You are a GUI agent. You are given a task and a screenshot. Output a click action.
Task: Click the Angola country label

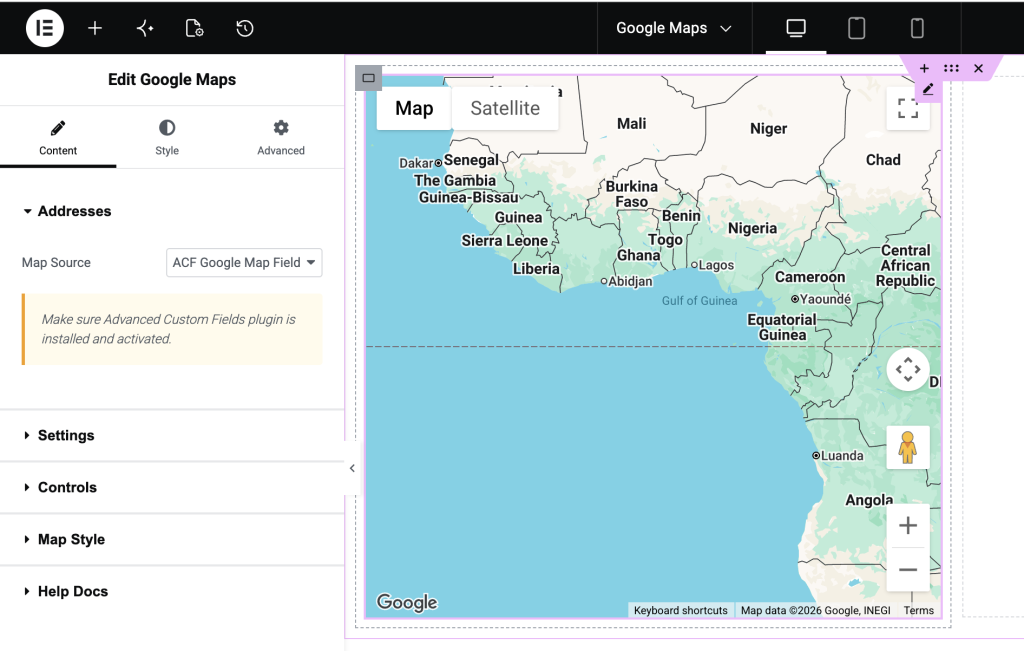869,500
